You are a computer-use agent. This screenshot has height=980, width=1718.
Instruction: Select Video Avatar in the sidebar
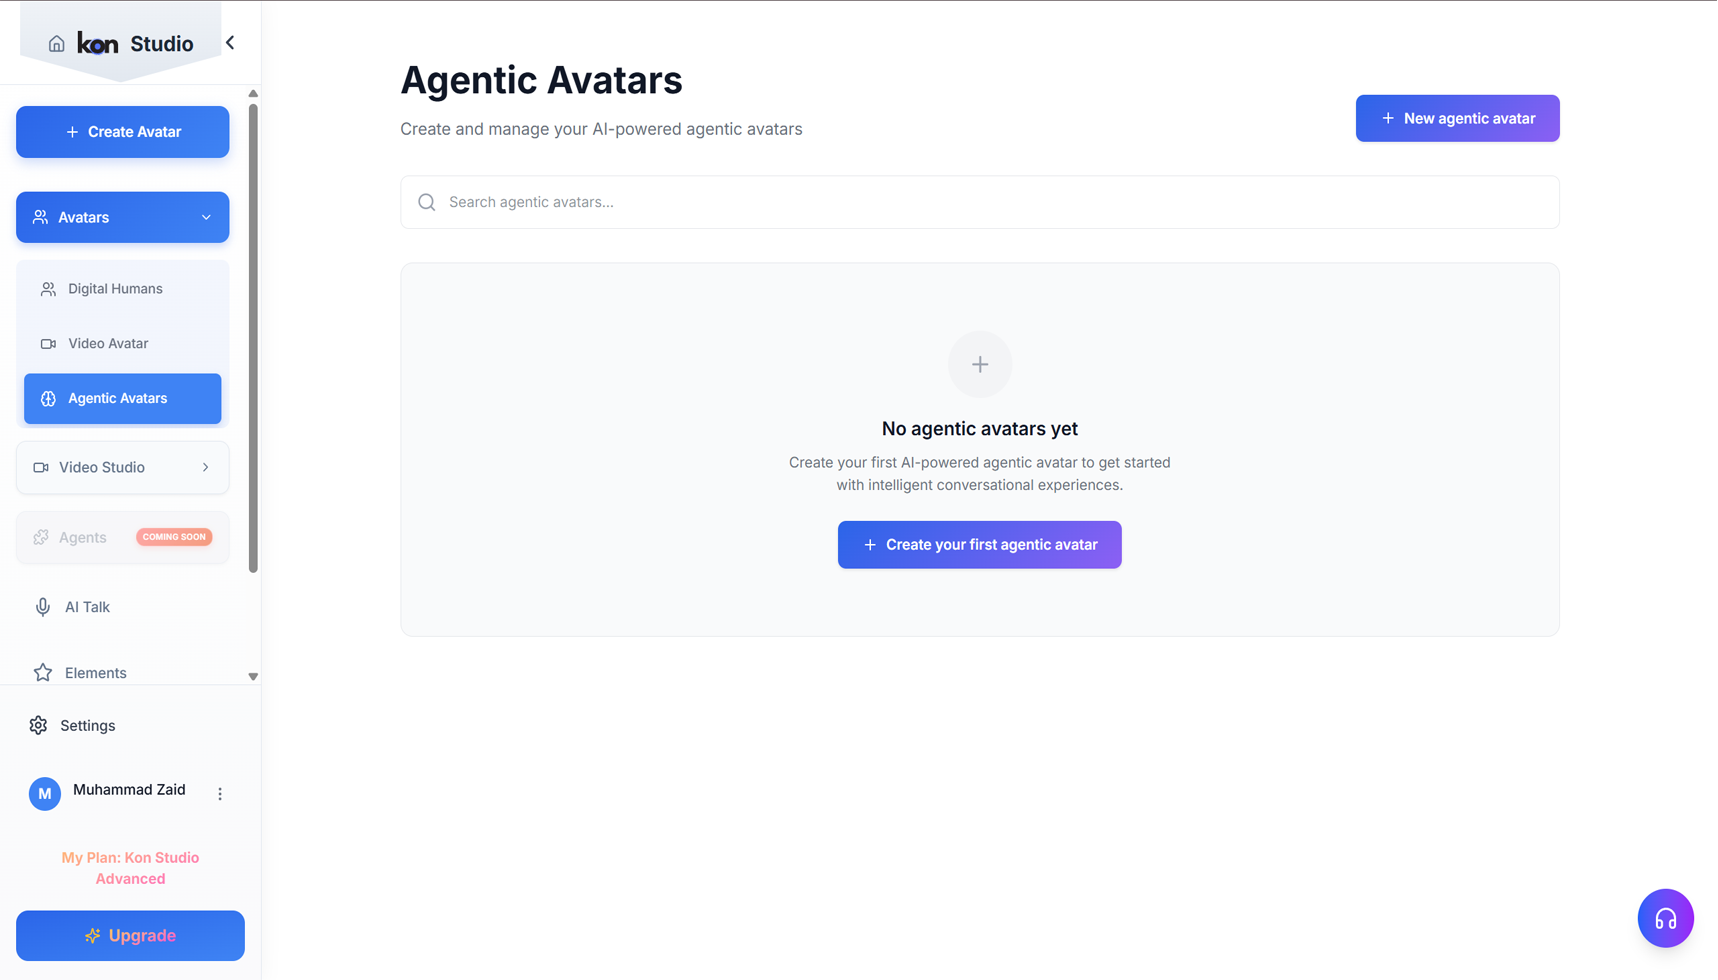tap(108, 344)
